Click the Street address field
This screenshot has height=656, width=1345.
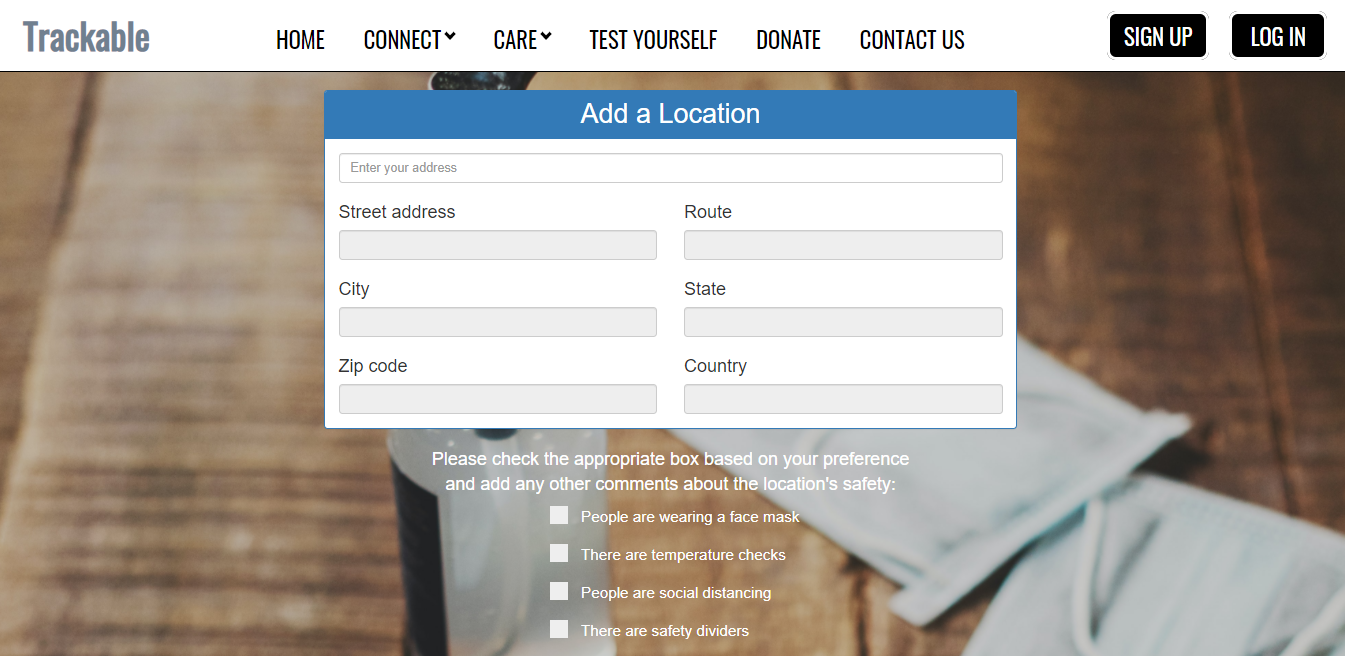(x=498, y=245)
